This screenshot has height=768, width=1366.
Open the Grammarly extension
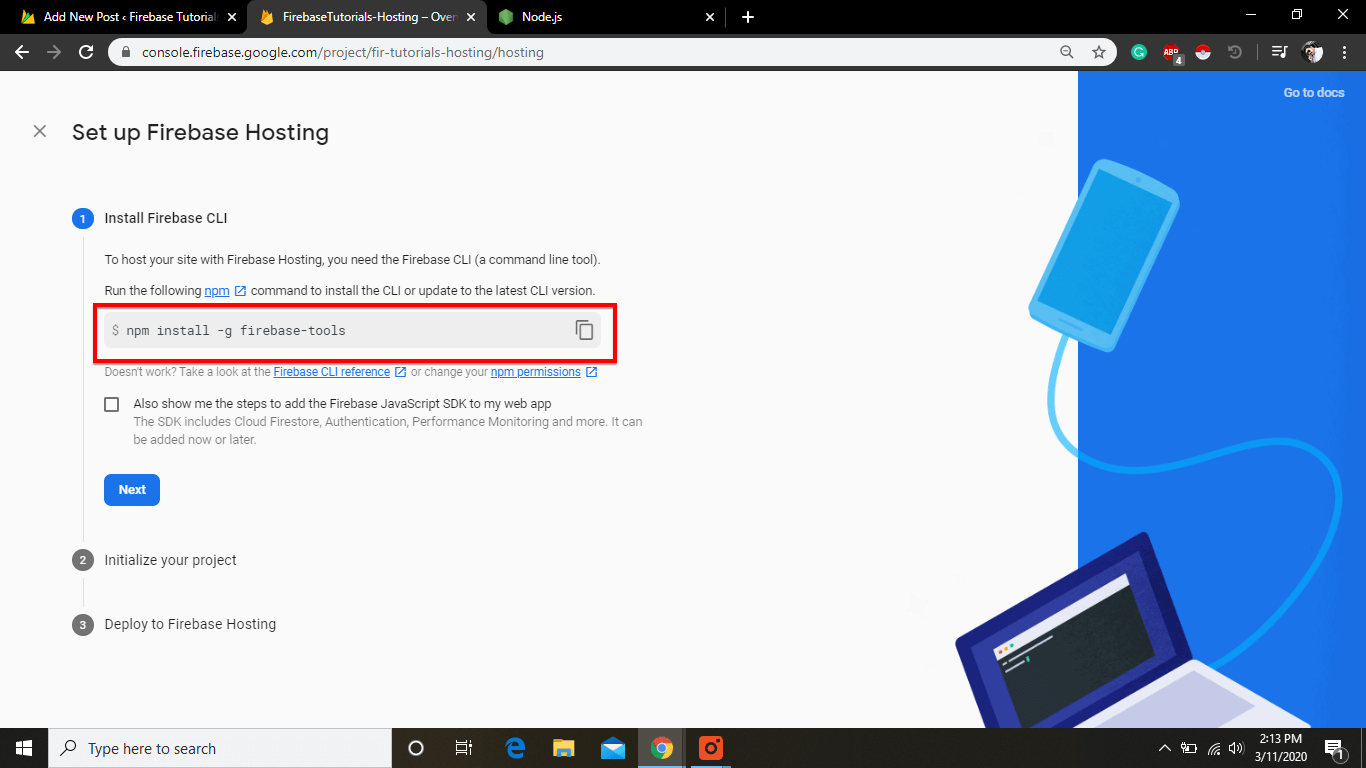coord(1139,52)
